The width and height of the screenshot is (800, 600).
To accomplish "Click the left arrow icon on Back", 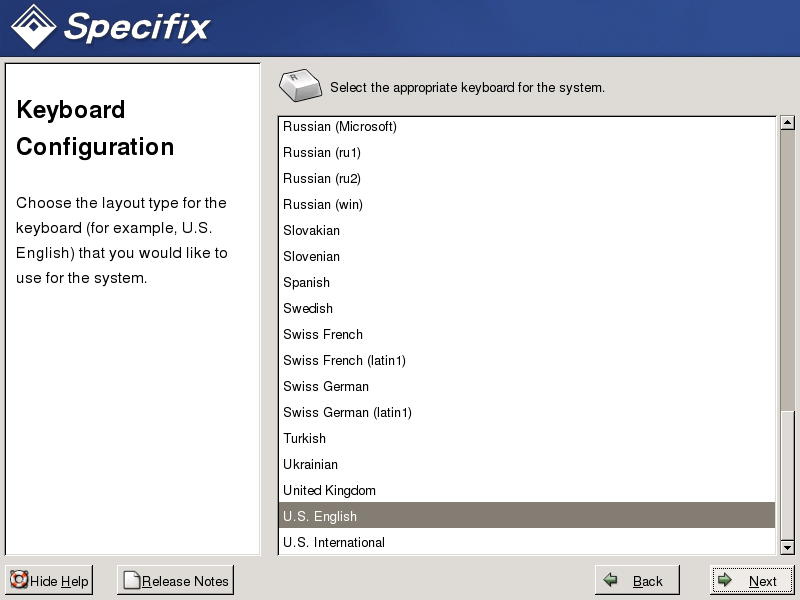I will (611, 580).
